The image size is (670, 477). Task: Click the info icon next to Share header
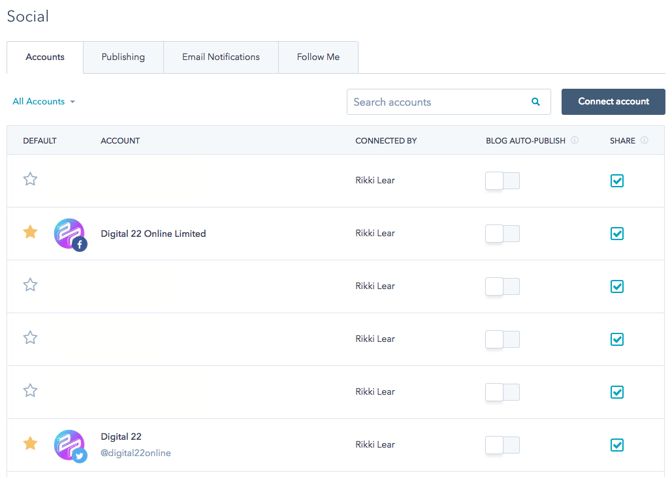[x=644, y=141]
